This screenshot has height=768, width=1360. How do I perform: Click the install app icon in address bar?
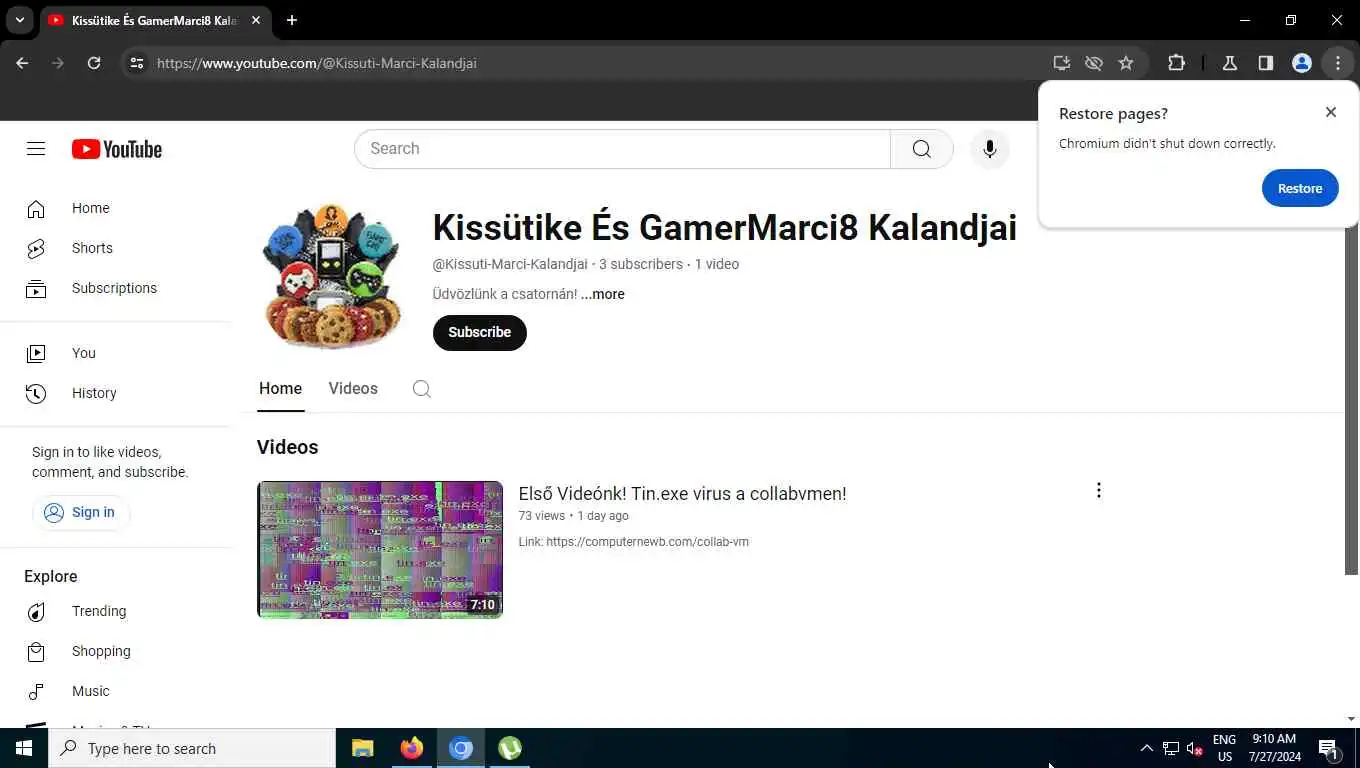tap(1062, 63)
